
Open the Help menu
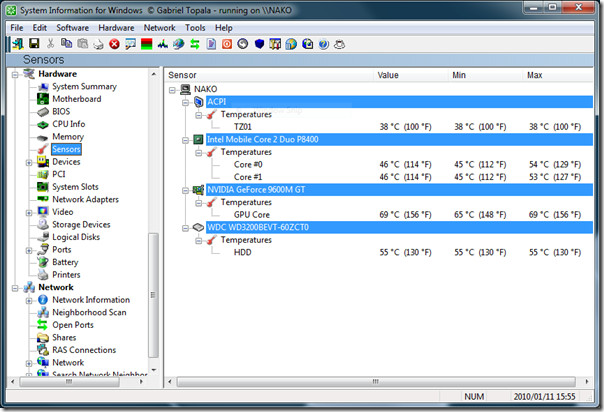(224, 28)
